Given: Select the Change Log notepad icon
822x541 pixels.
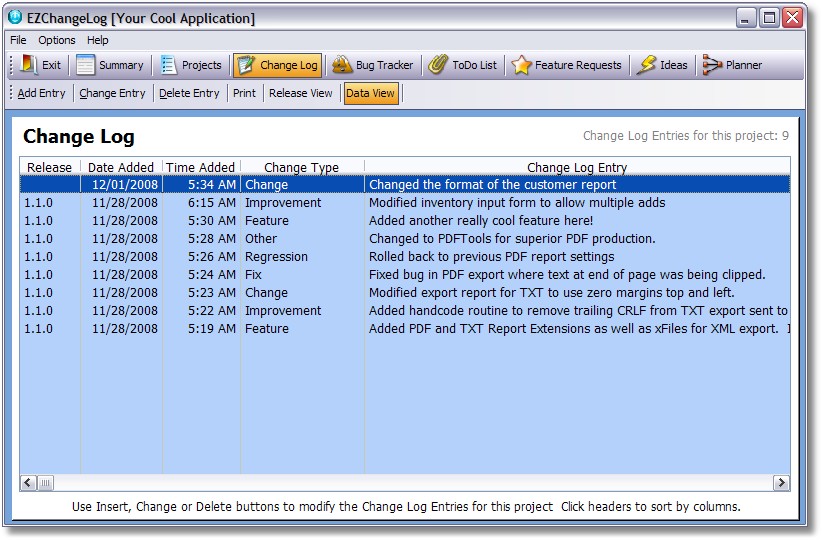Looking at the screenshot, I should 245,65.
